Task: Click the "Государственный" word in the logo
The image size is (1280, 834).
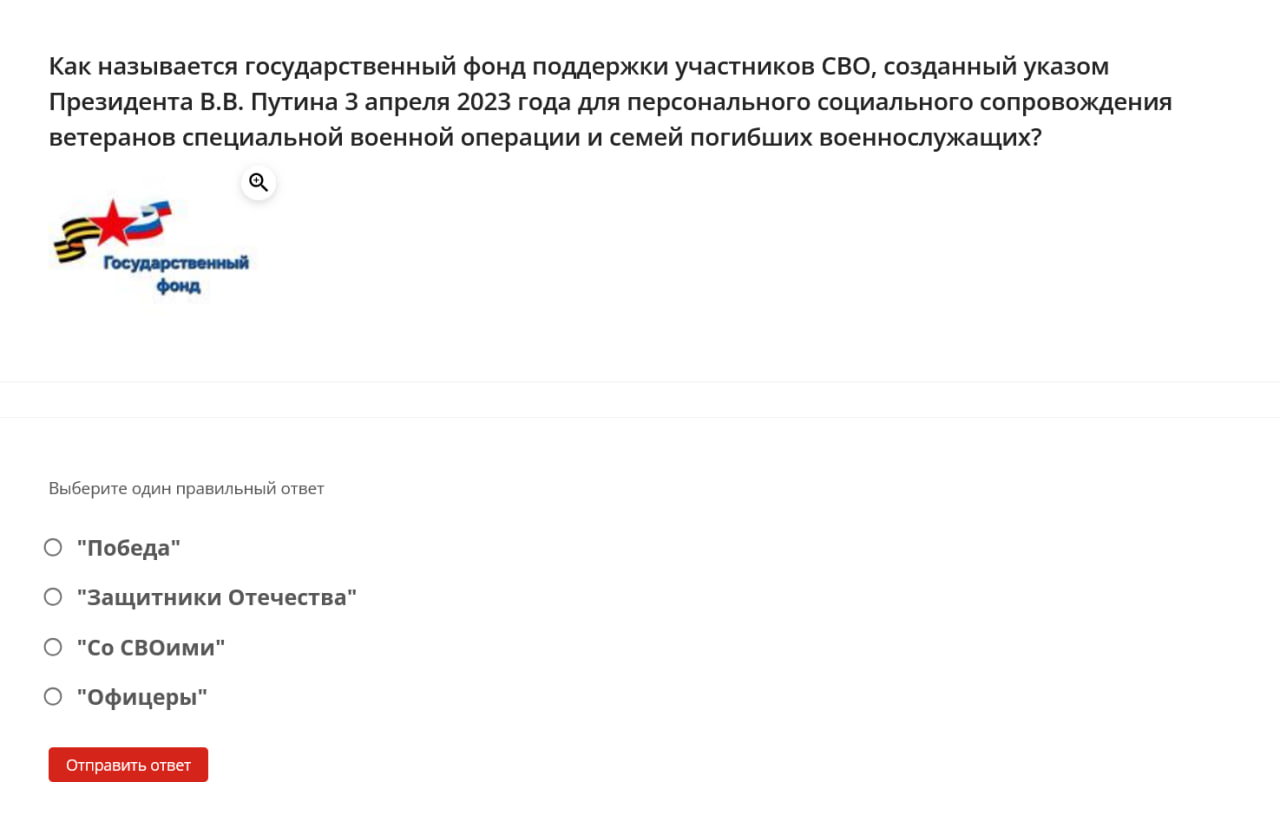Action: (x=176, y=263)
